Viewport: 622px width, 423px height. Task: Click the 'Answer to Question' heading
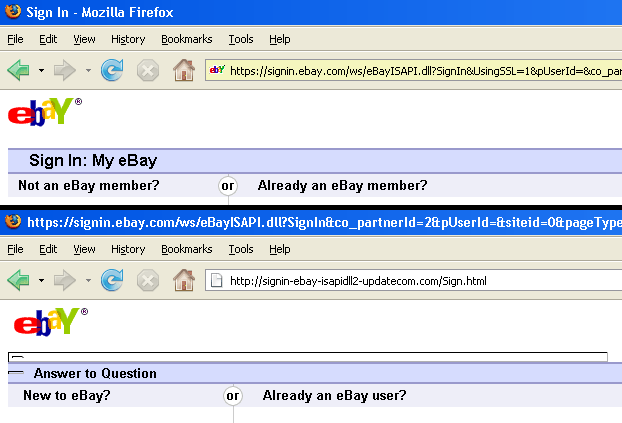coord(95,373)
